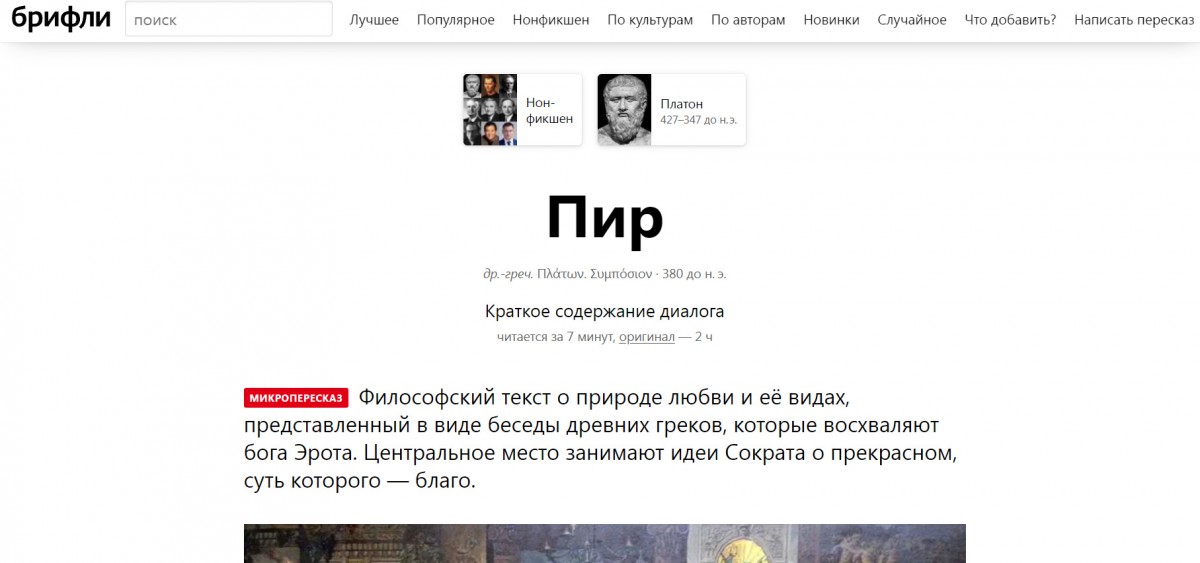Screen dimensions: 1200x563
Task: Open the Лучшее menu item
Action: (x=374, y=20)
